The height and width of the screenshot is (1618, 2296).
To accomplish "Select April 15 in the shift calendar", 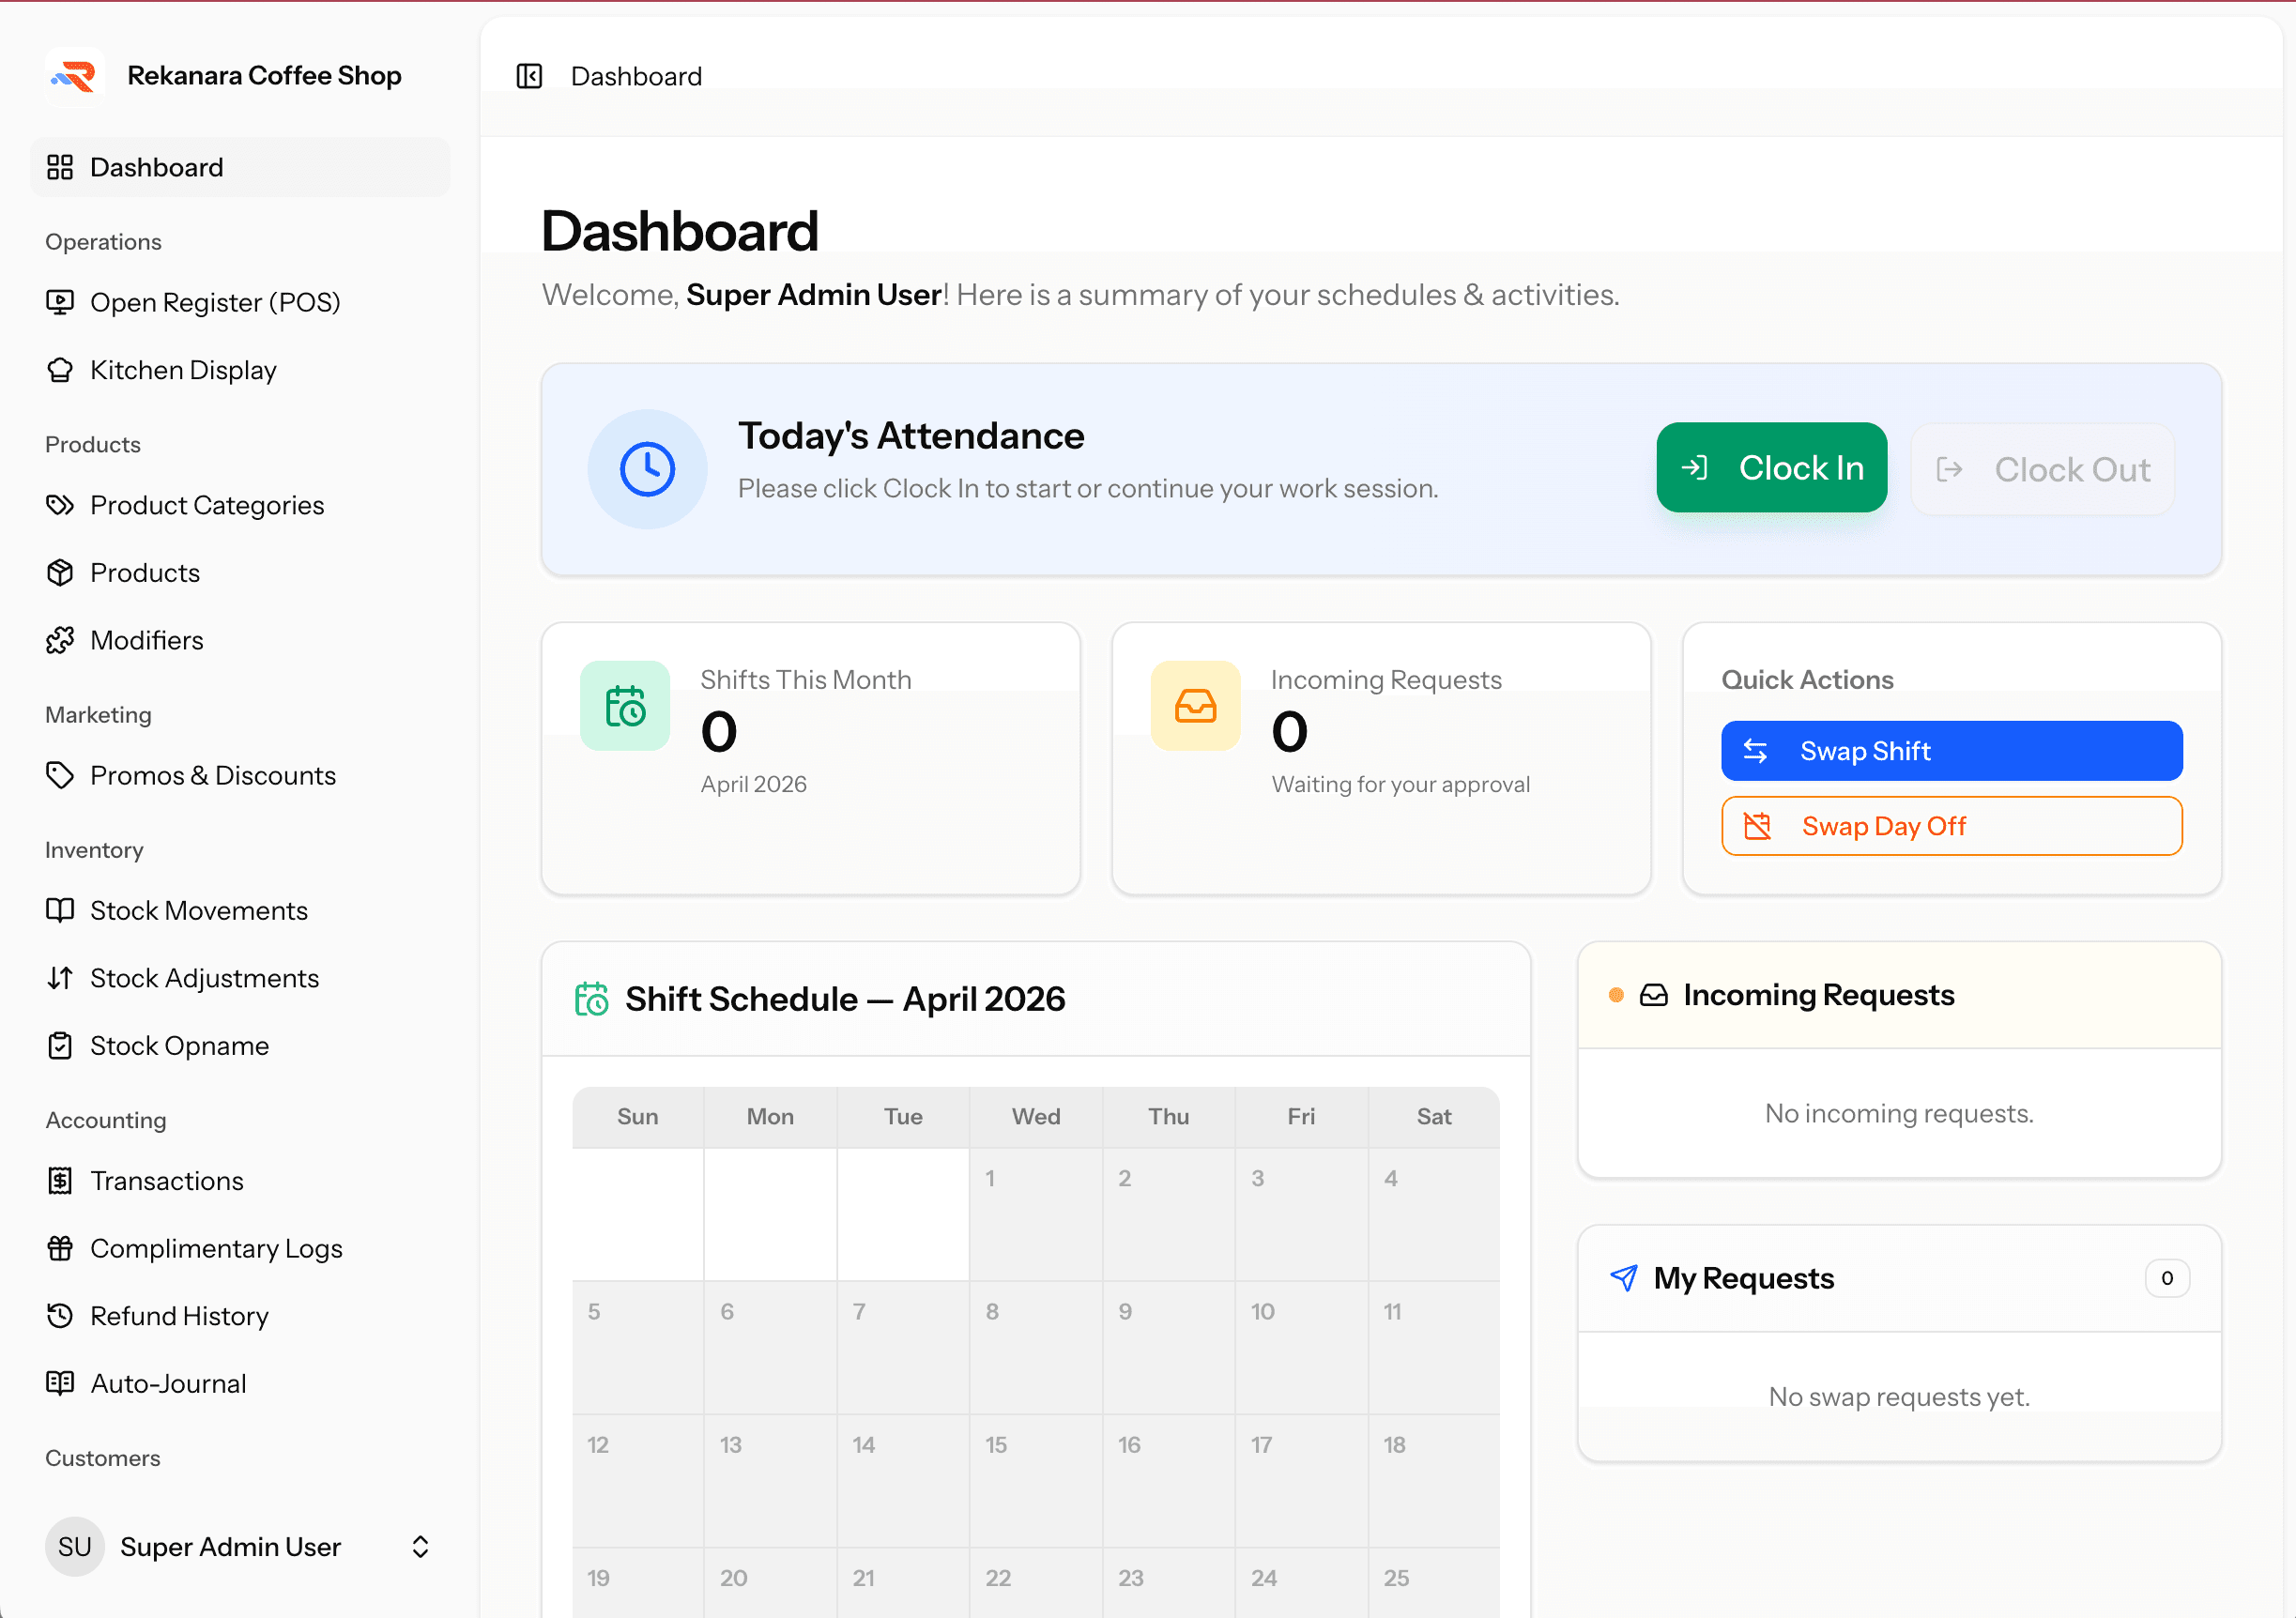I will [x=1035, y=1481].
